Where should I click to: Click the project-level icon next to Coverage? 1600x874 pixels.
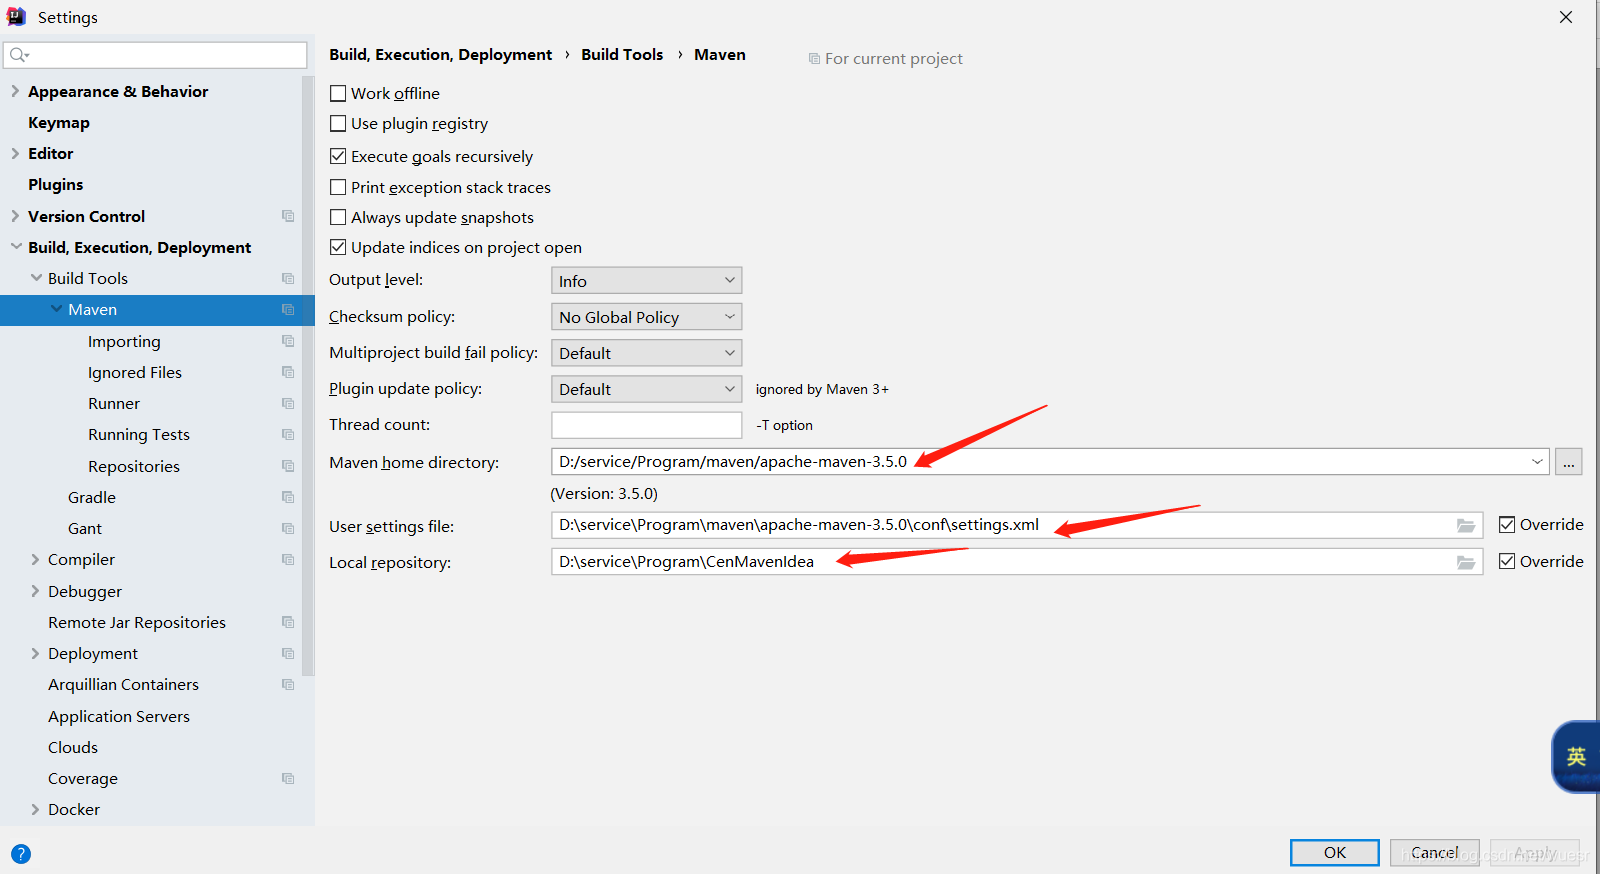[x=288, y=778]
